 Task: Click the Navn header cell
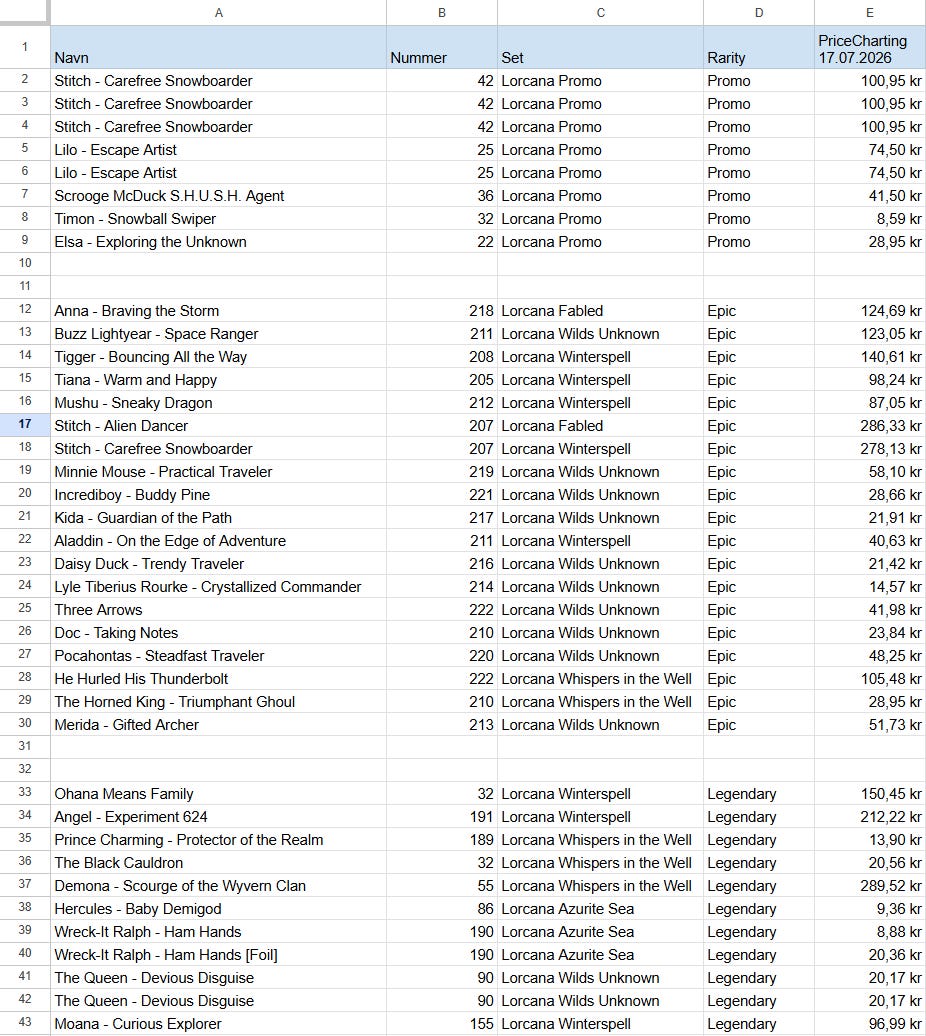tap(219, 47)
